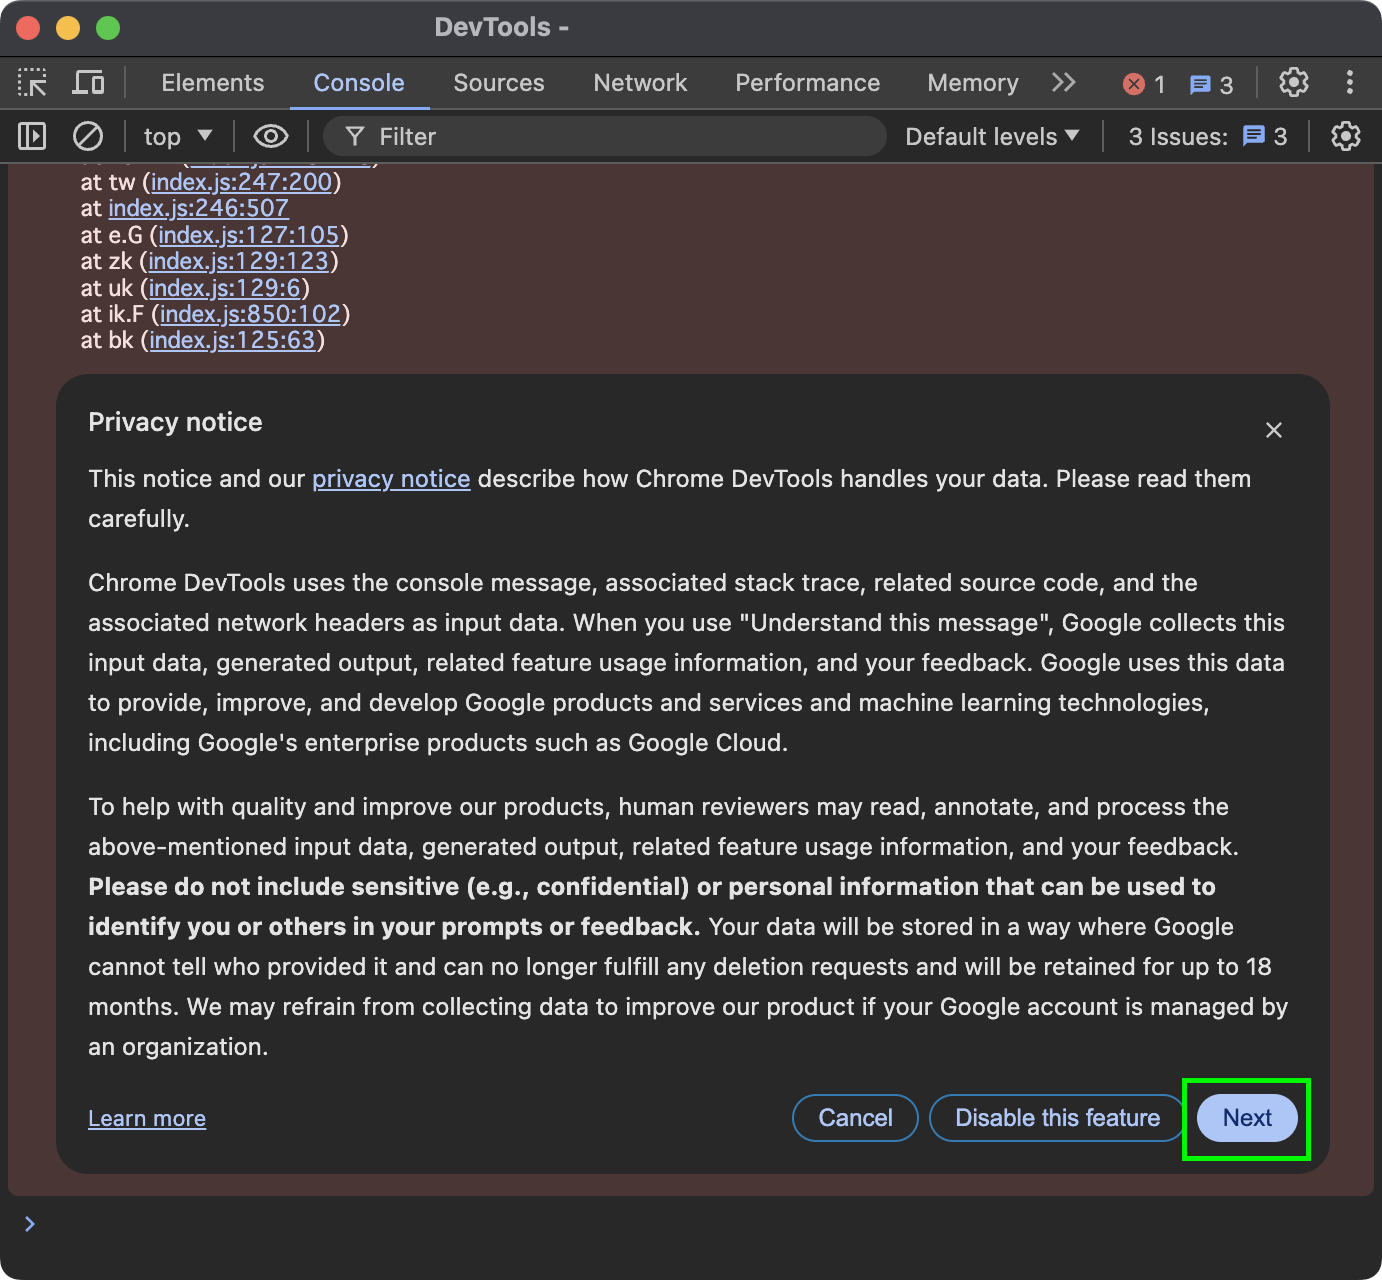The image size is (1382, 1280).
Task: Open the three-dot customize DevTools menu
Action: click(x=1350, y=83)
